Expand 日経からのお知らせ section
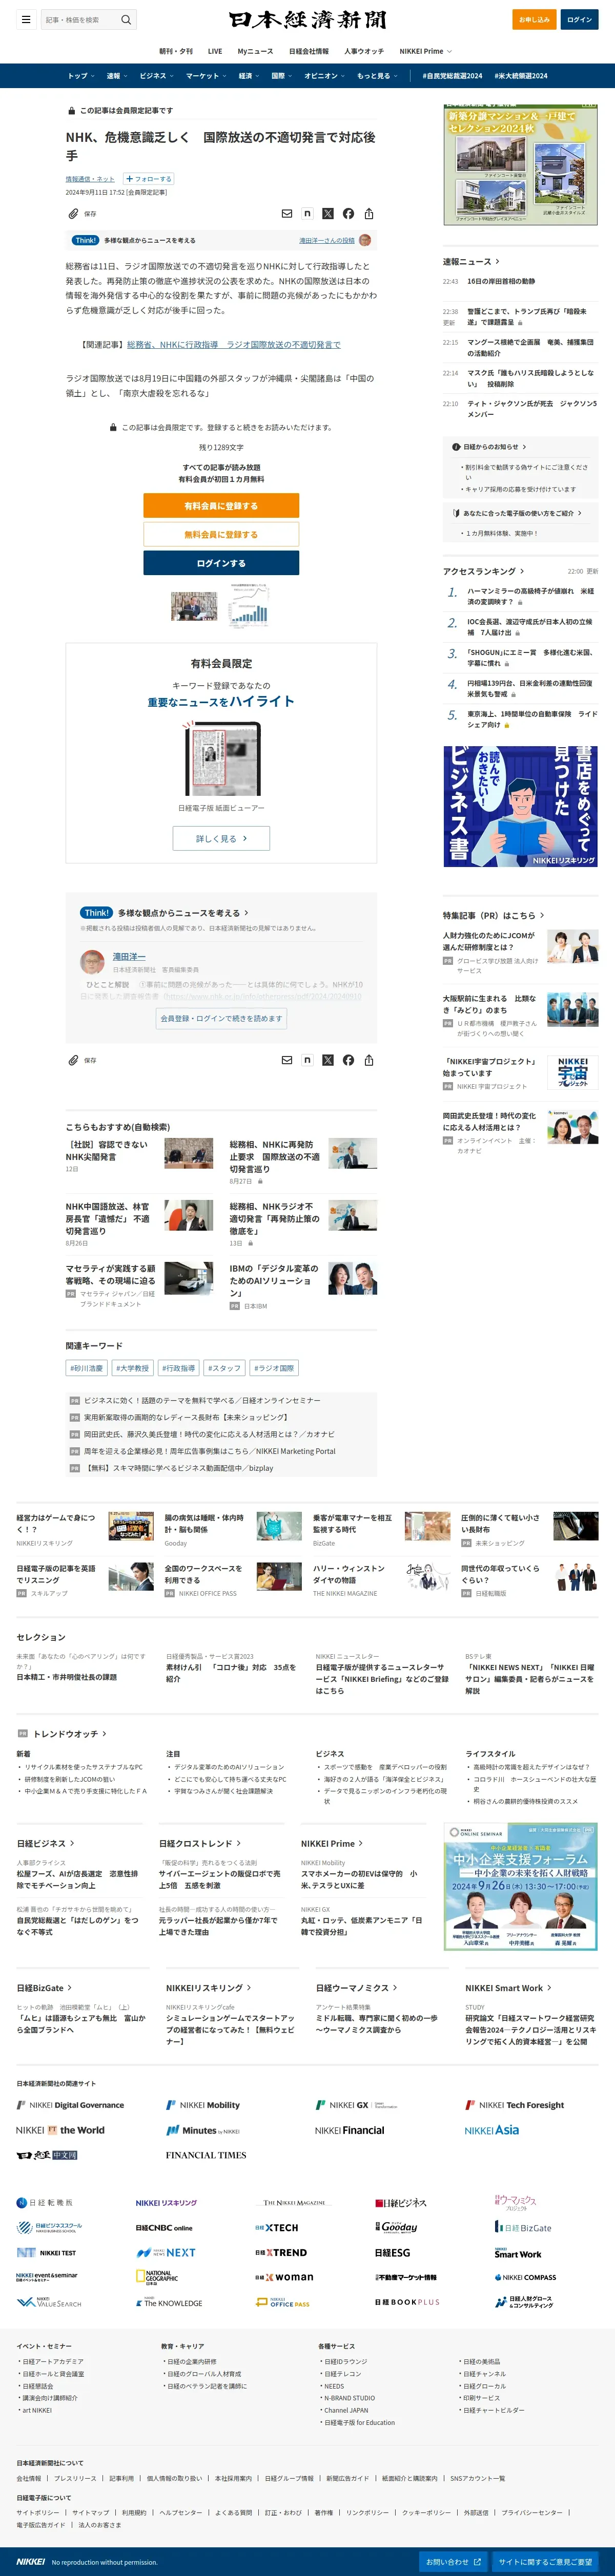 (x=489, y=447)
